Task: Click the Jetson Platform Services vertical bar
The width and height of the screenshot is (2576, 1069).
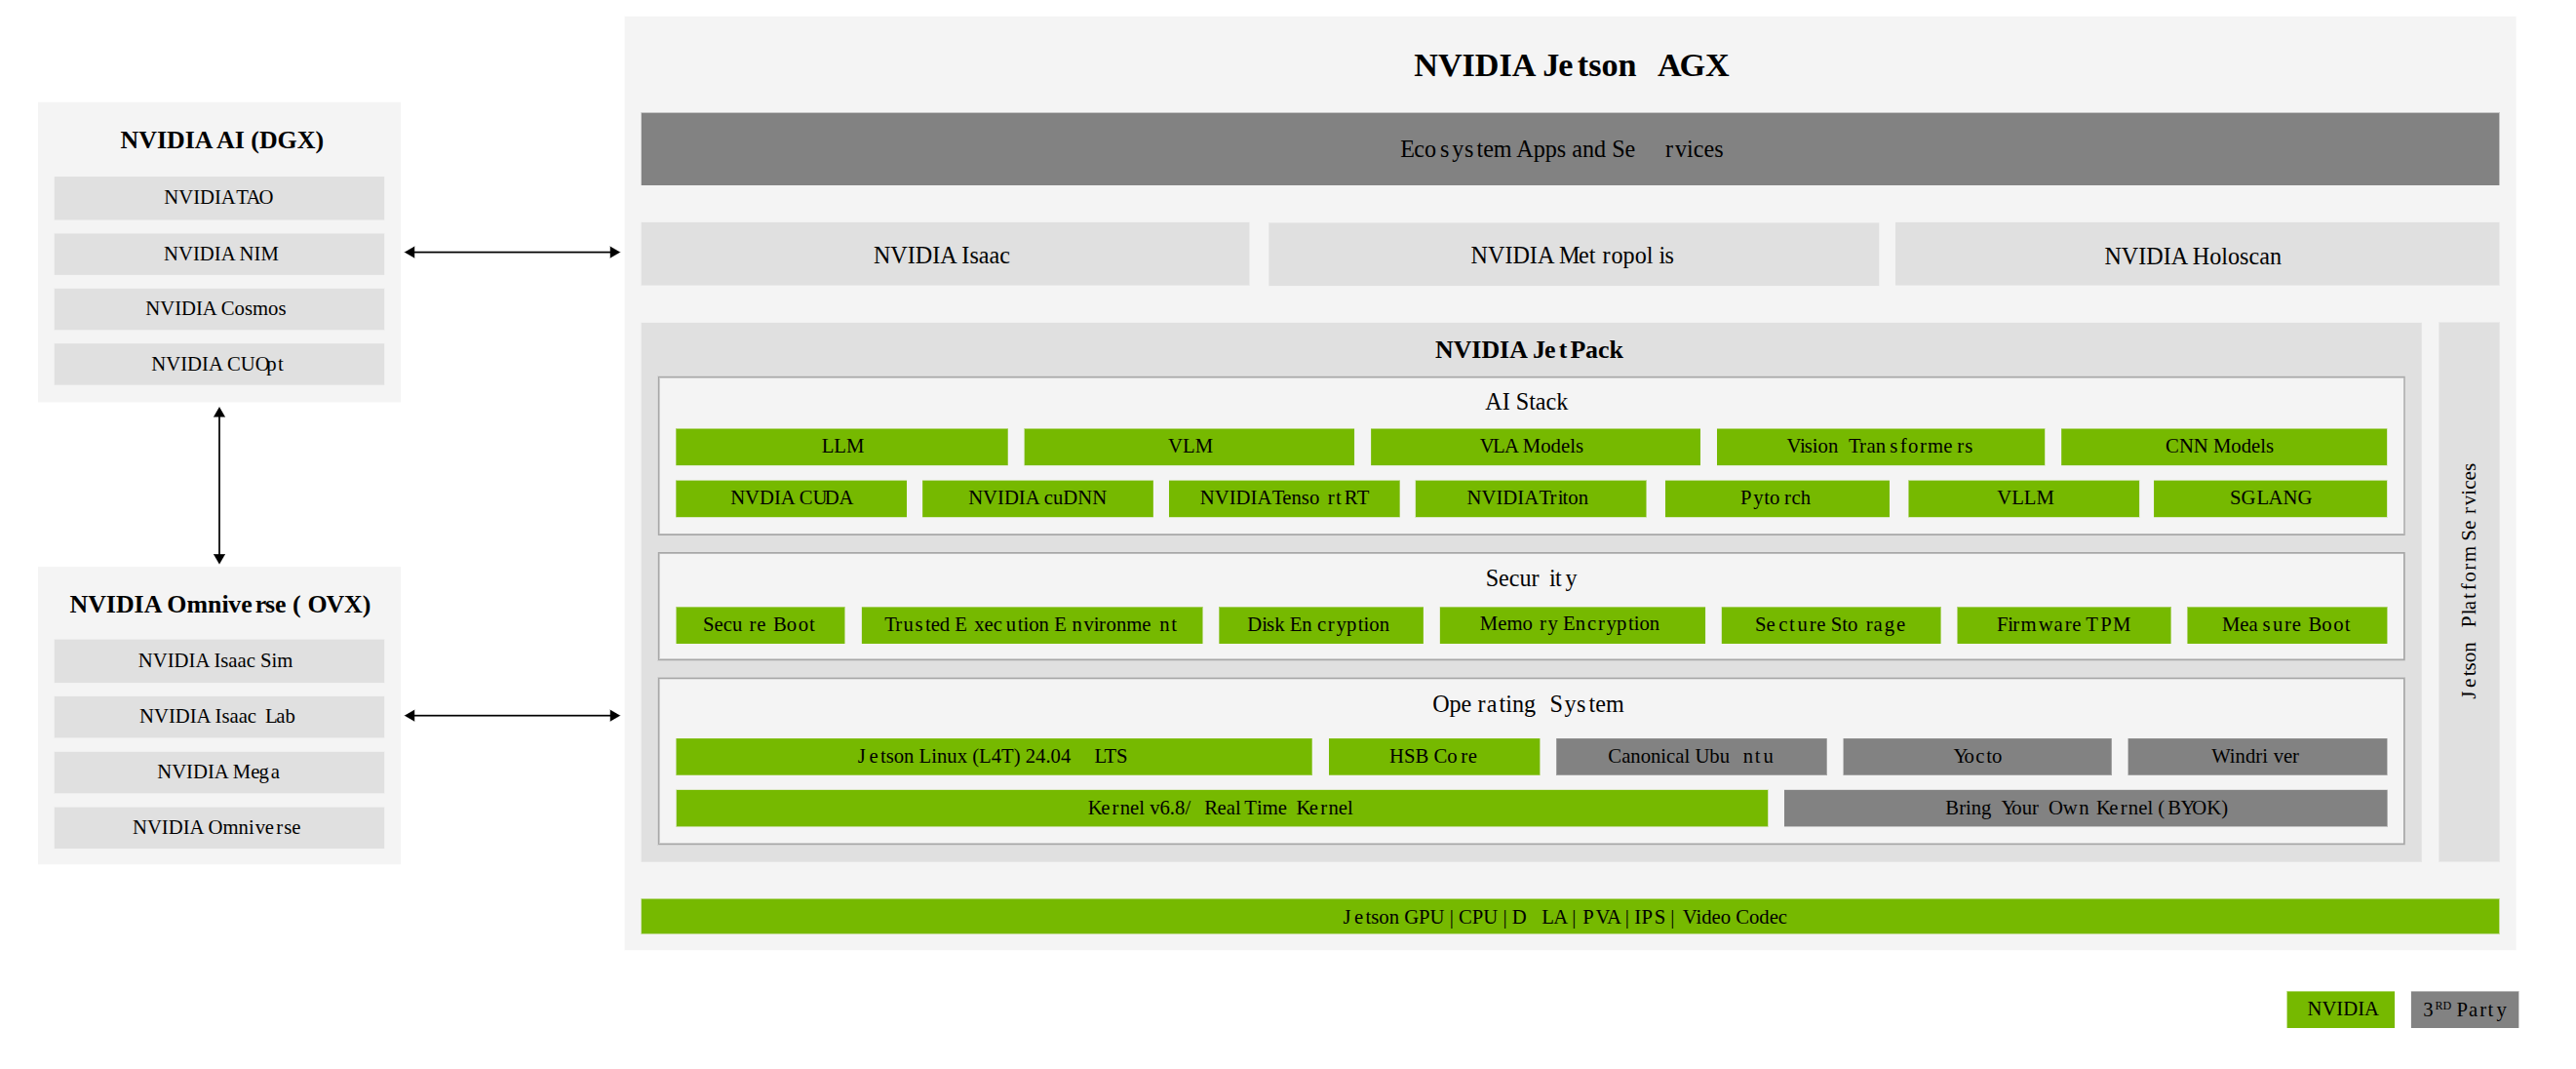Action: pyautogui.click(x=2469, y=592)
